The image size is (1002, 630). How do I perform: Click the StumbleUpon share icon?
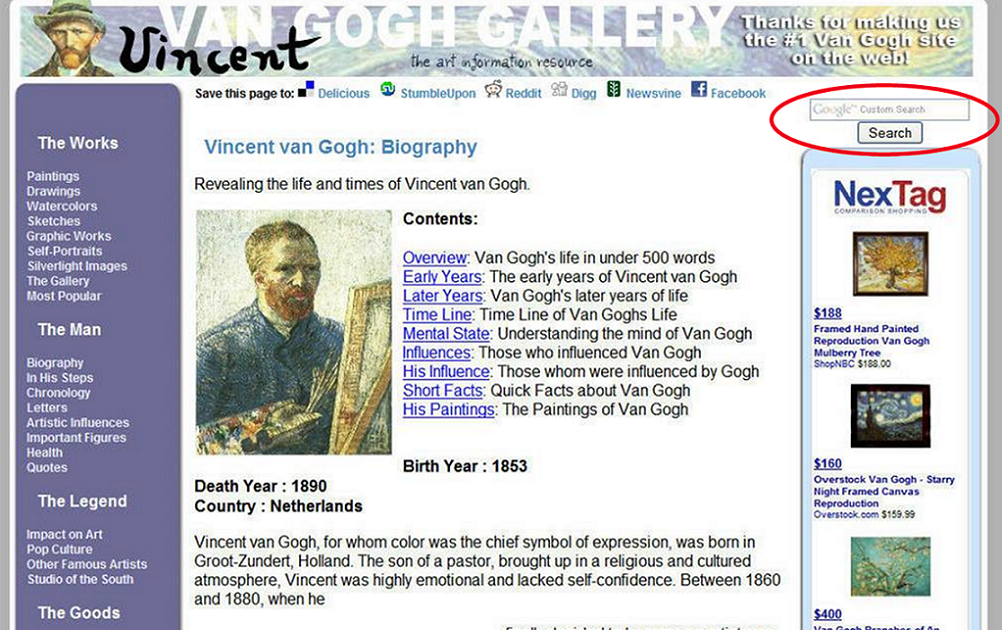387,89
